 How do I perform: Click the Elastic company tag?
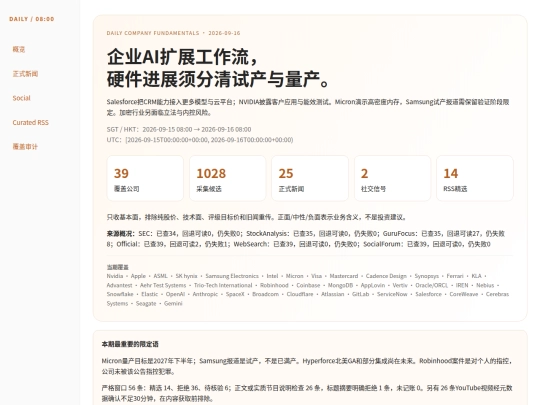point(149,294)
